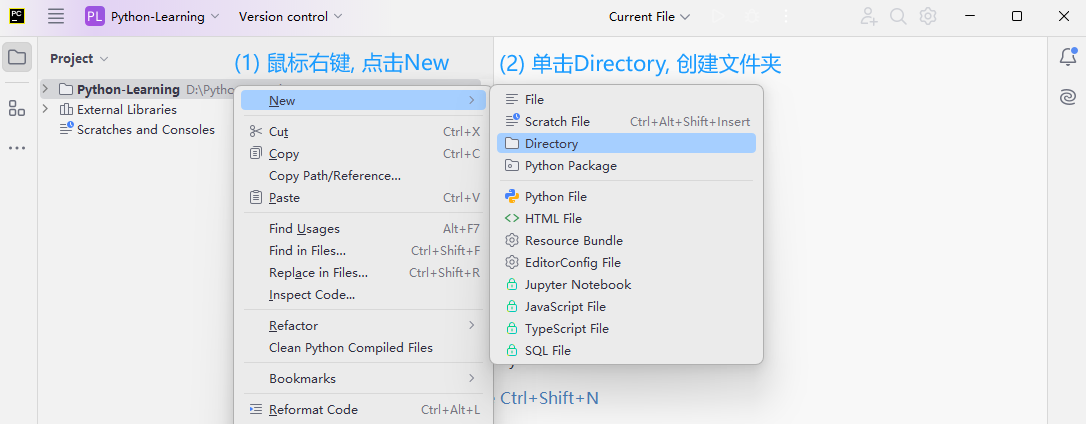Open the Version control dropdown
This screenshot has width=1086, height=424.
290,17
